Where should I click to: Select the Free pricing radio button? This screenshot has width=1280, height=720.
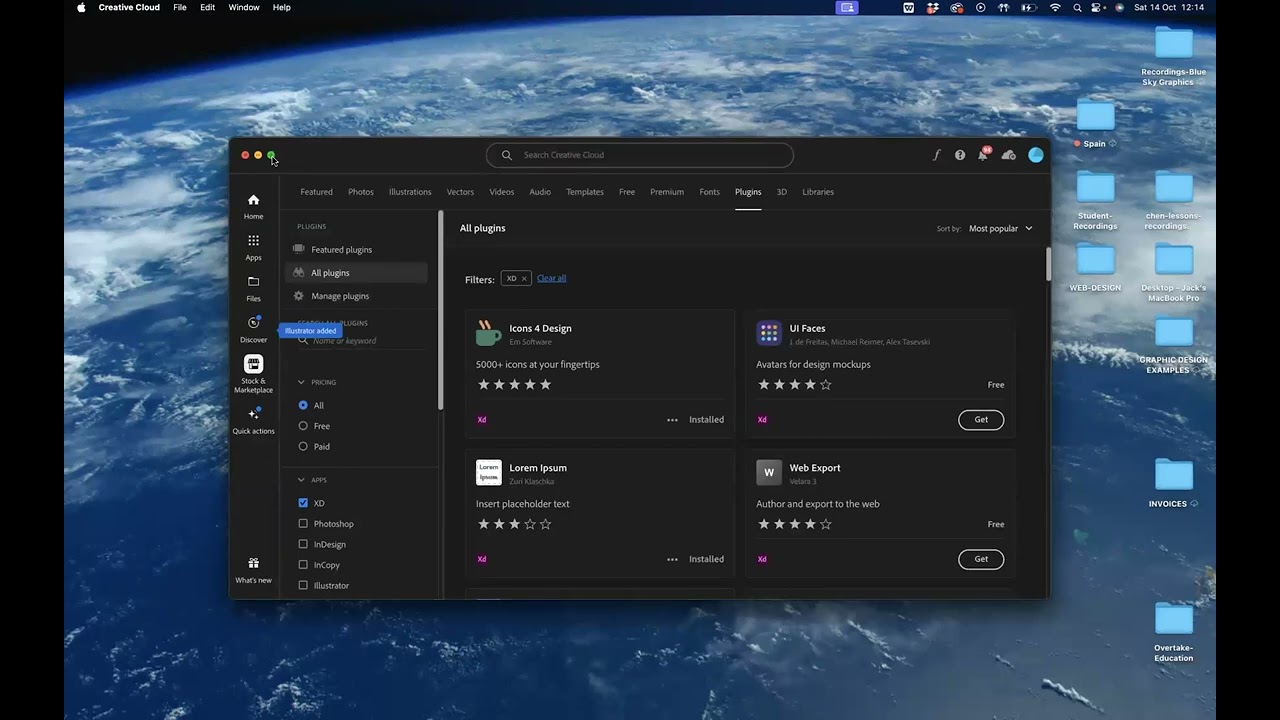click(303, 426)
